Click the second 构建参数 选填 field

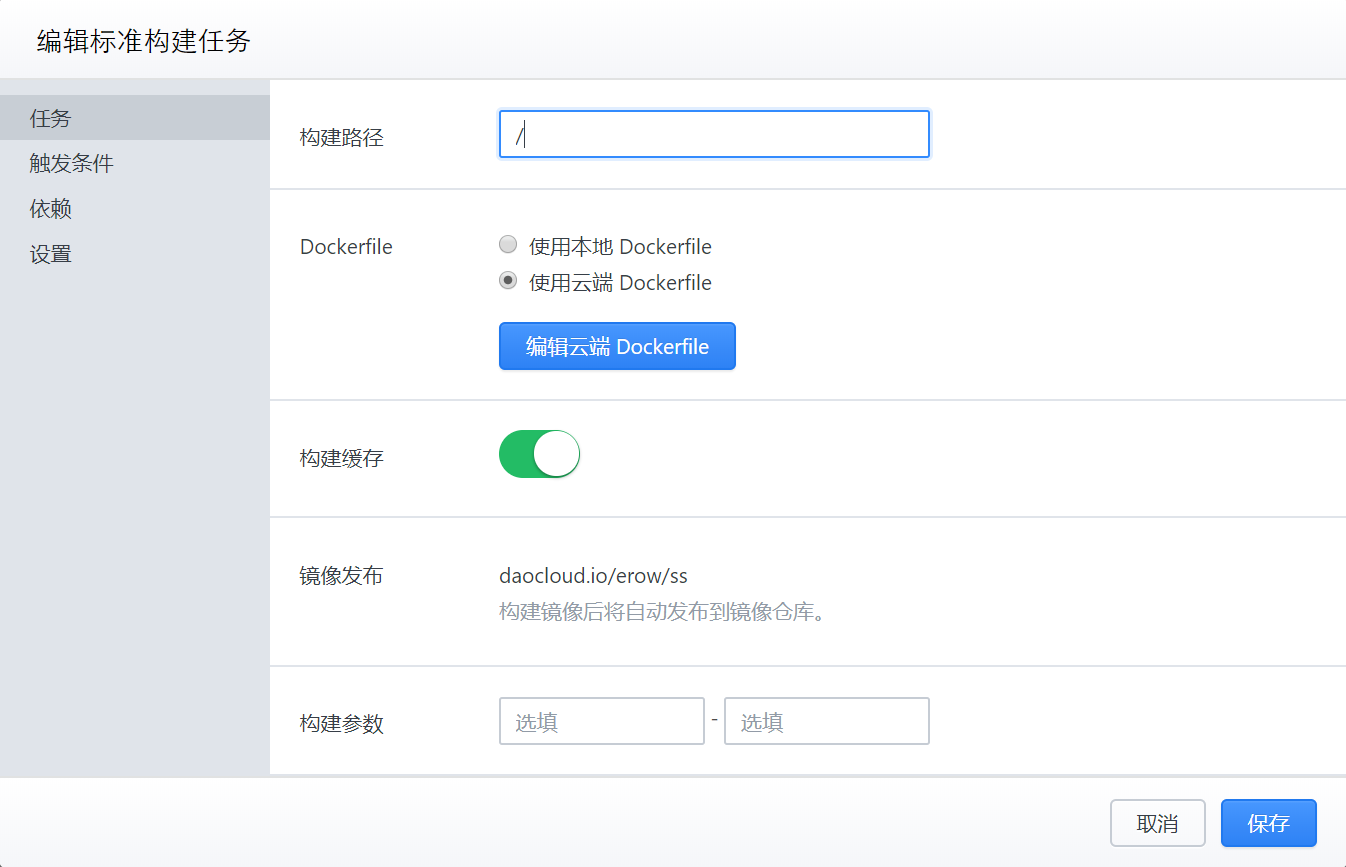click(827, 721)
